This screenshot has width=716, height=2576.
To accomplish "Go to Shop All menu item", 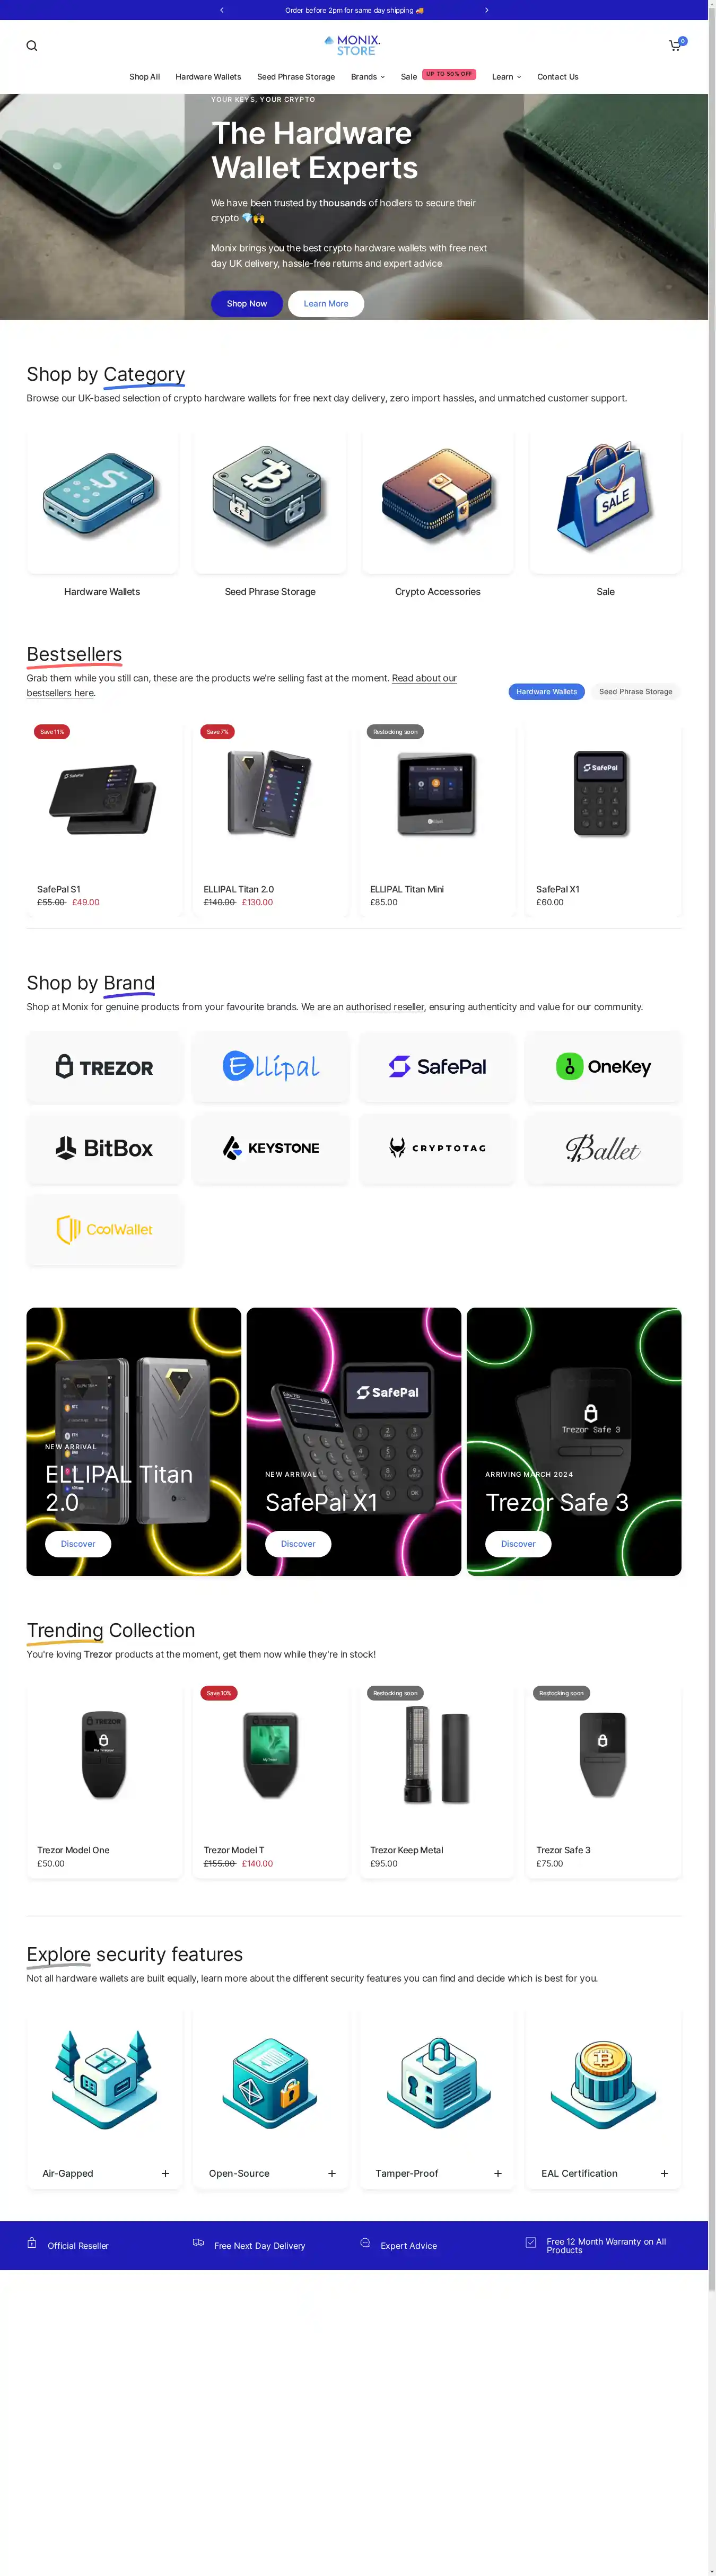I will [144, 77].
